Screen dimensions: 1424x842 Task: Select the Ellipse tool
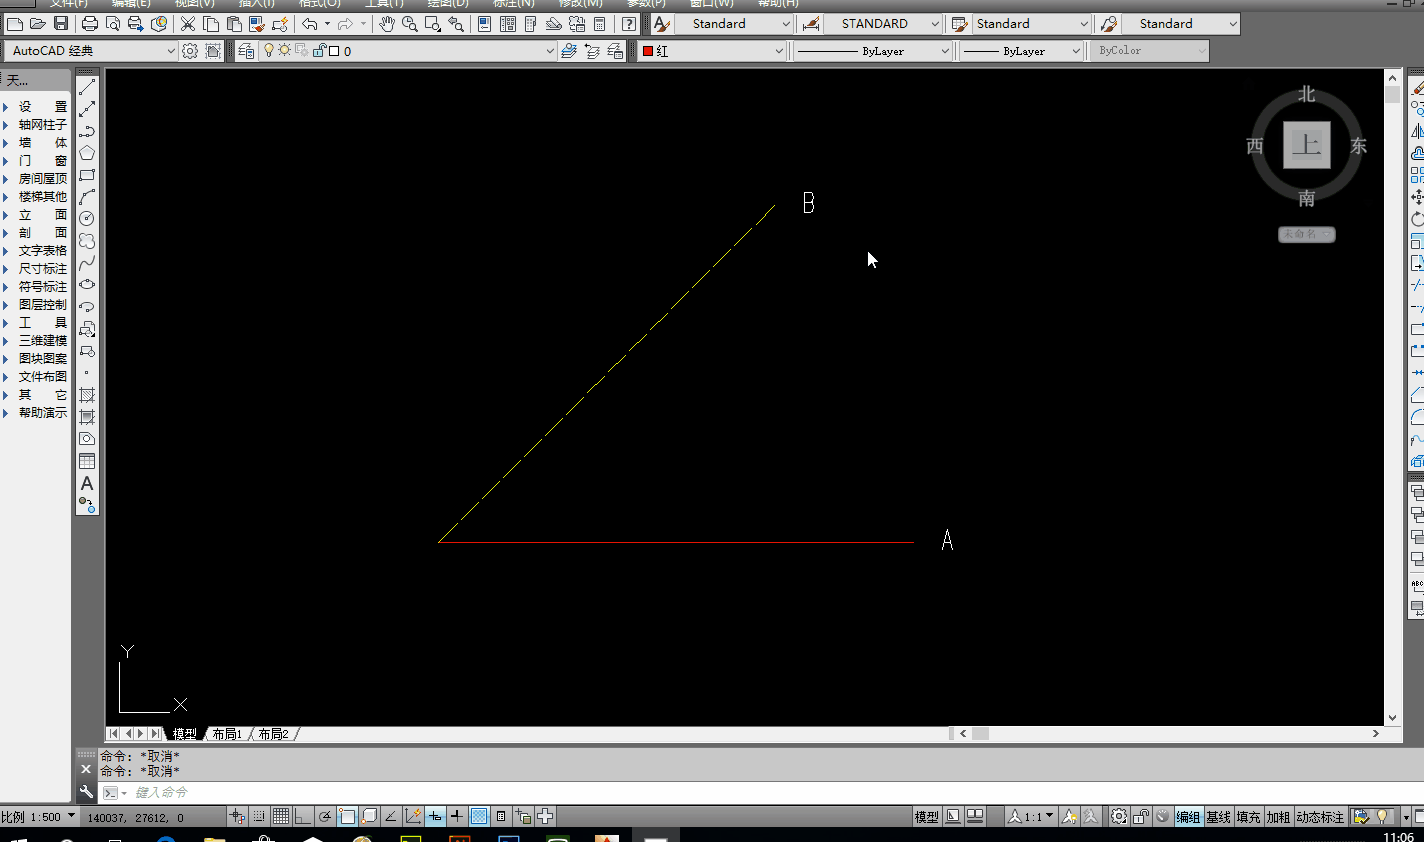[87, 284]
